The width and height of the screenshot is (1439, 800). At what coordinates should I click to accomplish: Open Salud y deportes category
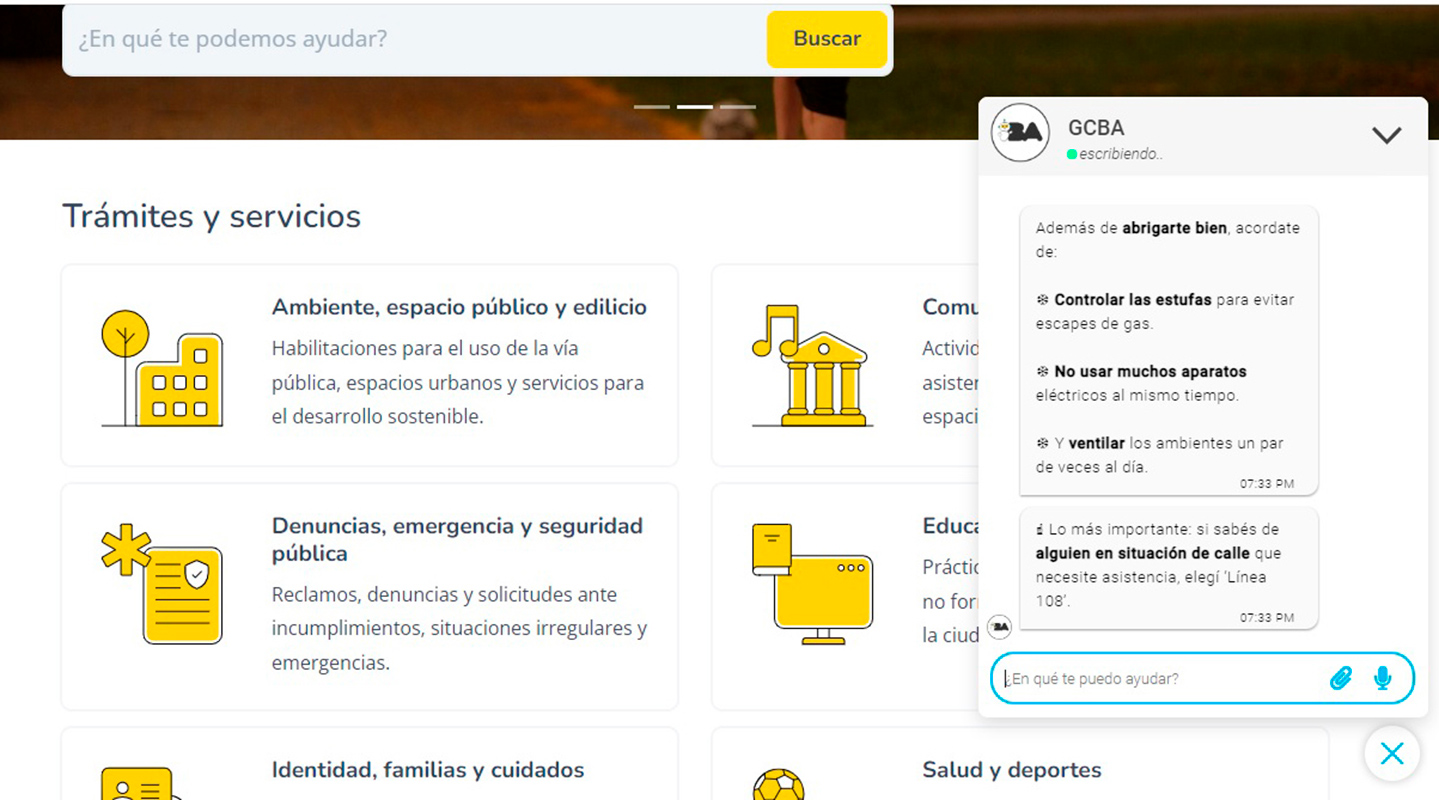click(1011, 770)
